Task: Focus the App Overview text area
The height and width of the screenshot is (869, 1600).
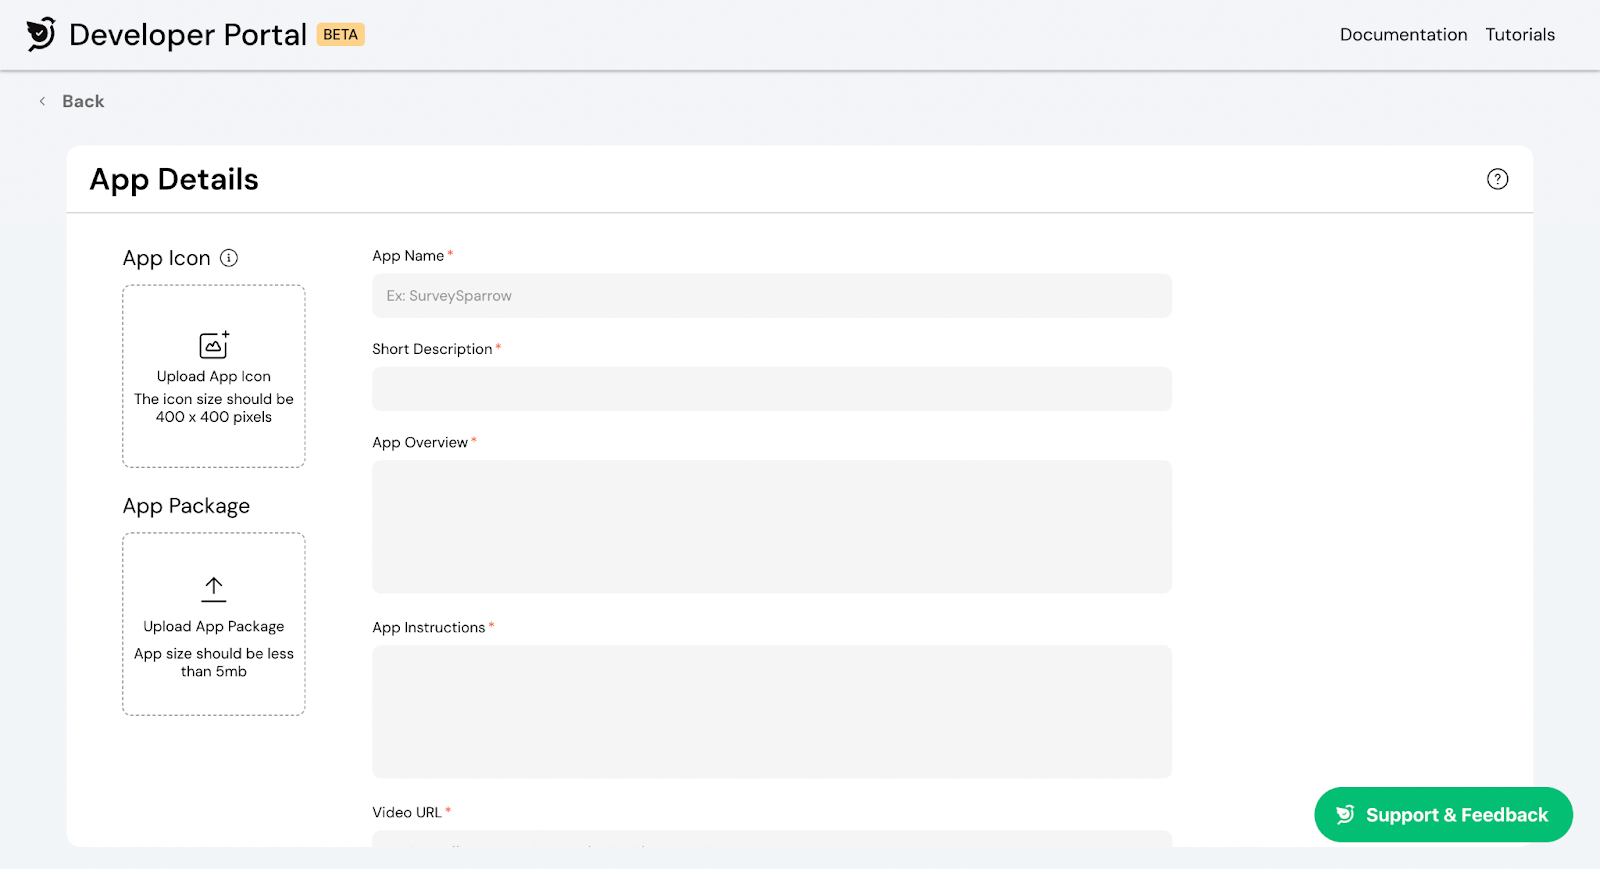Action: 772,527
